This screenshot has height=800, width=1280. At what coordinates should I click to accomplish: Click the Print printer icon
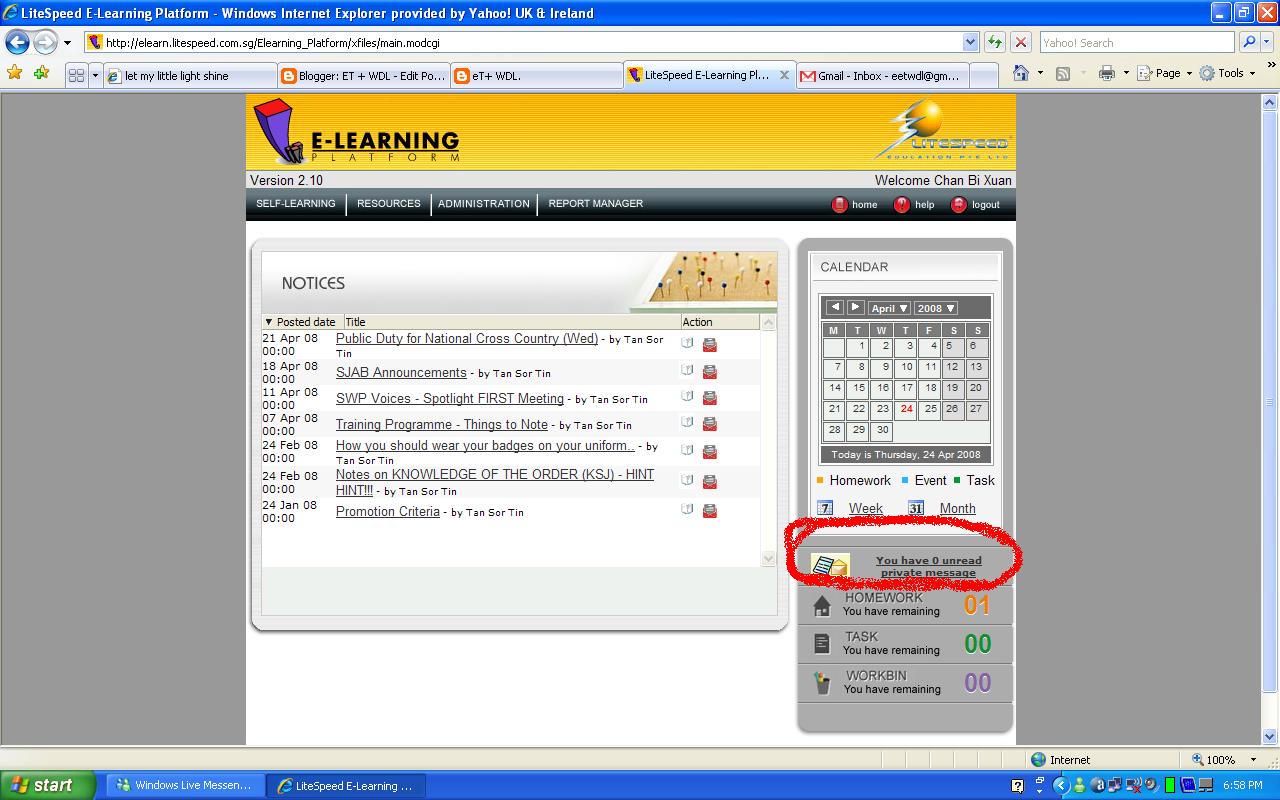pos(1107,73)
